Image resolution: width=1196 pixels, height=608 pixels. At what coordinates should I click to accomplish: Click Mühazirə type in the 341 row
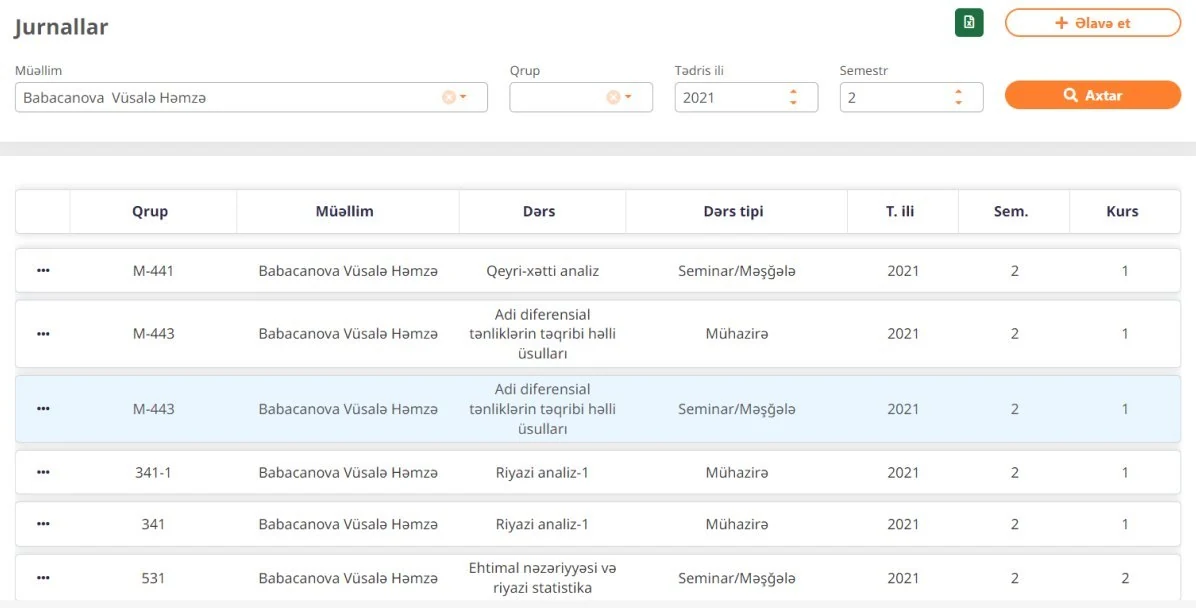(x=737, y=524)
